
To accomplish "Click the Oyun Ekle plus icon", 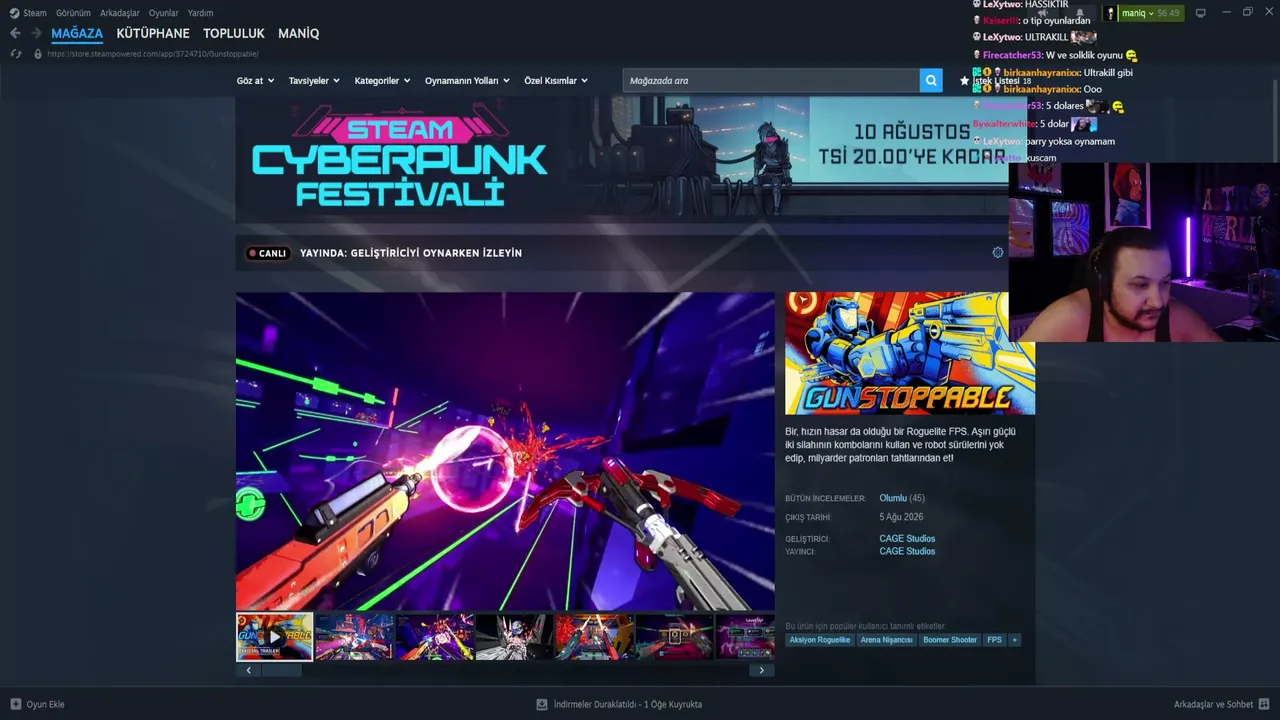I will click(15, 704).
